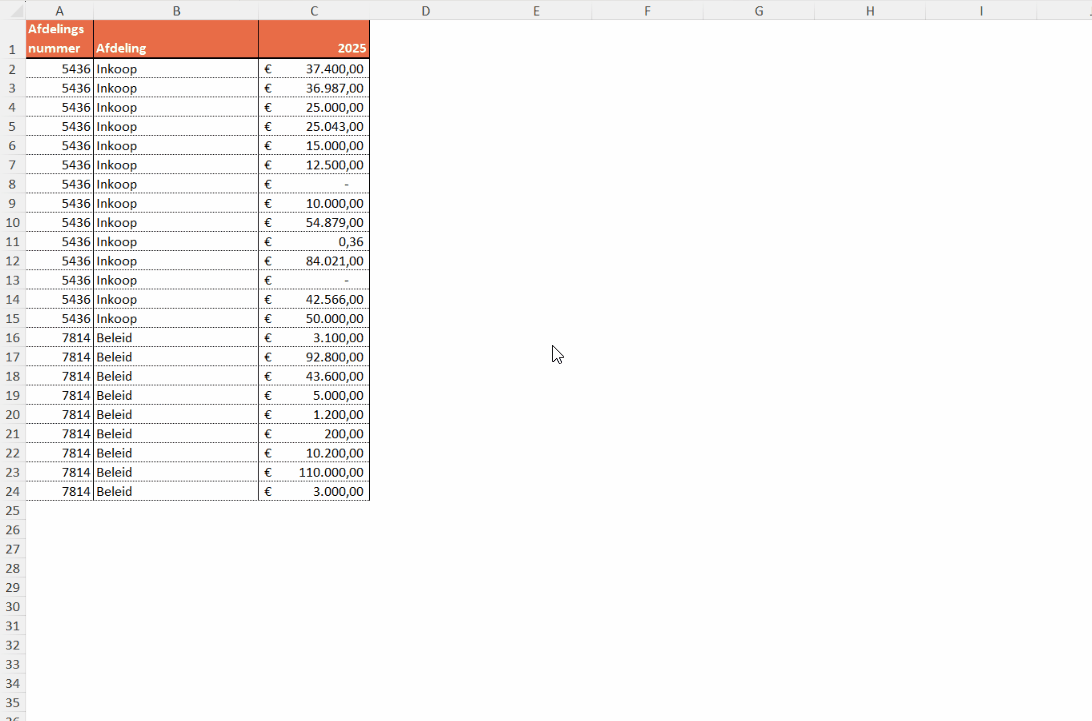
Task: Select row 1 by its row header
Action: tap(13, 39)
